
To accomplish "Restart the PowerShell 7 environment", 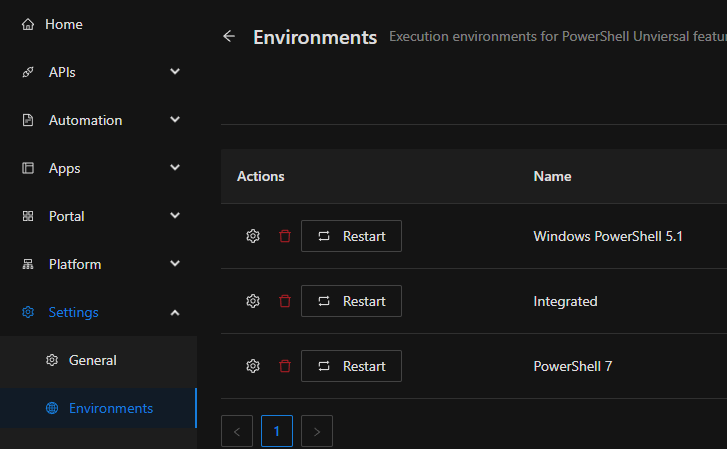I will 351,366.
